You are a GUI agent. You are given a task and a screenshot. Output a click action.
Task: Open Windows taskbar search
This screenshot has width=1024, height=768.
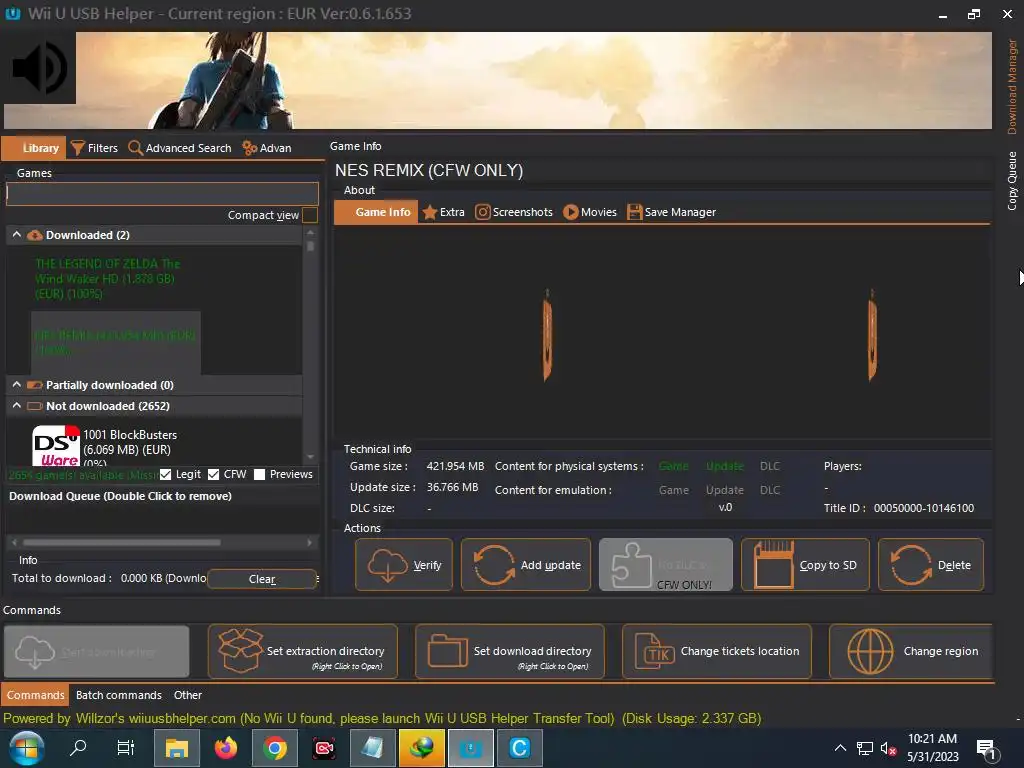[78, 748]
